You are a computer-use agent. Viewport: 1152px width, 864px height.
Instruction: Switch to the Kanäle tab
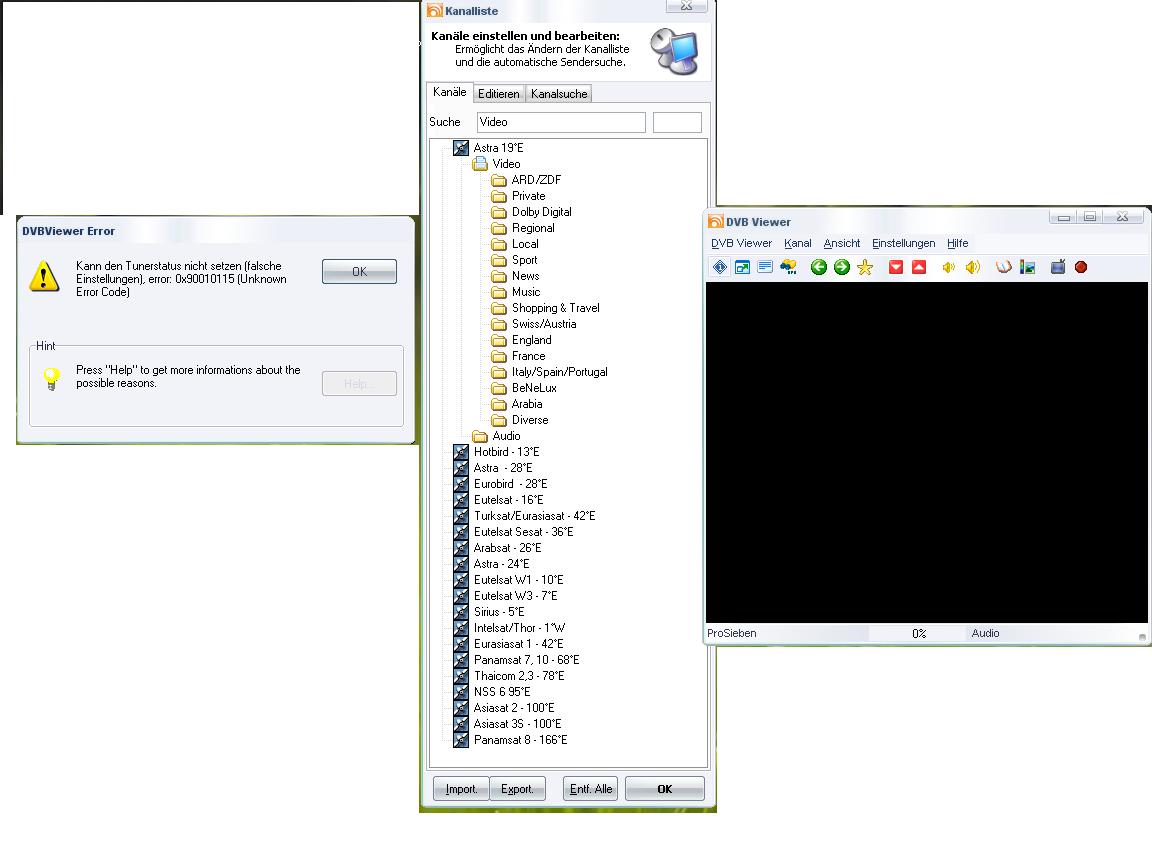[x=450, y=93]
